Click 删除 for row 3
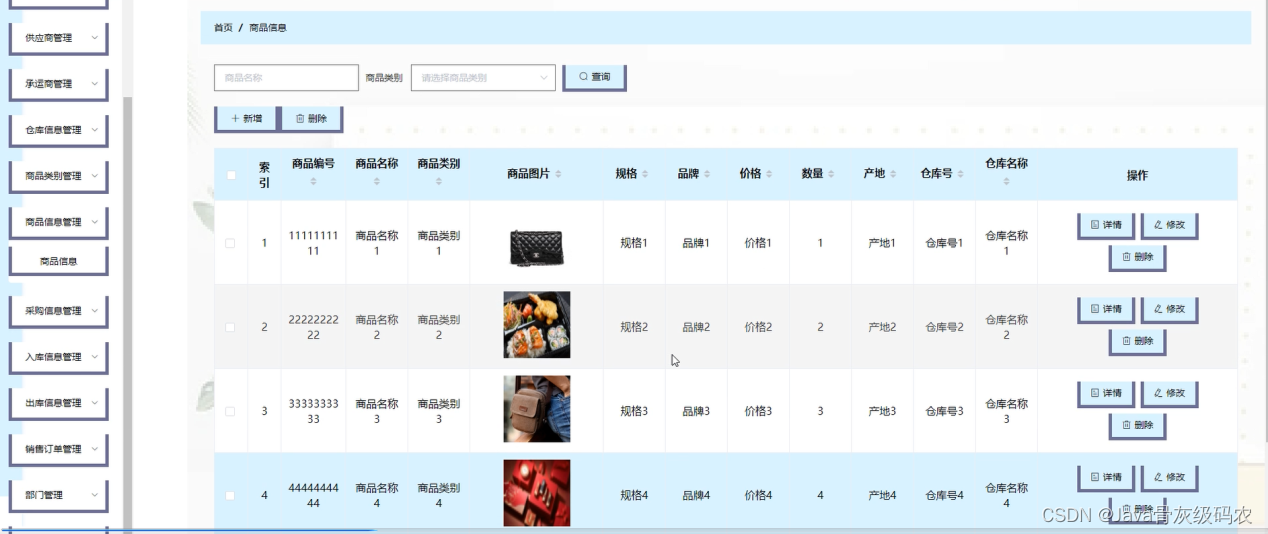 pos(1137,425)
